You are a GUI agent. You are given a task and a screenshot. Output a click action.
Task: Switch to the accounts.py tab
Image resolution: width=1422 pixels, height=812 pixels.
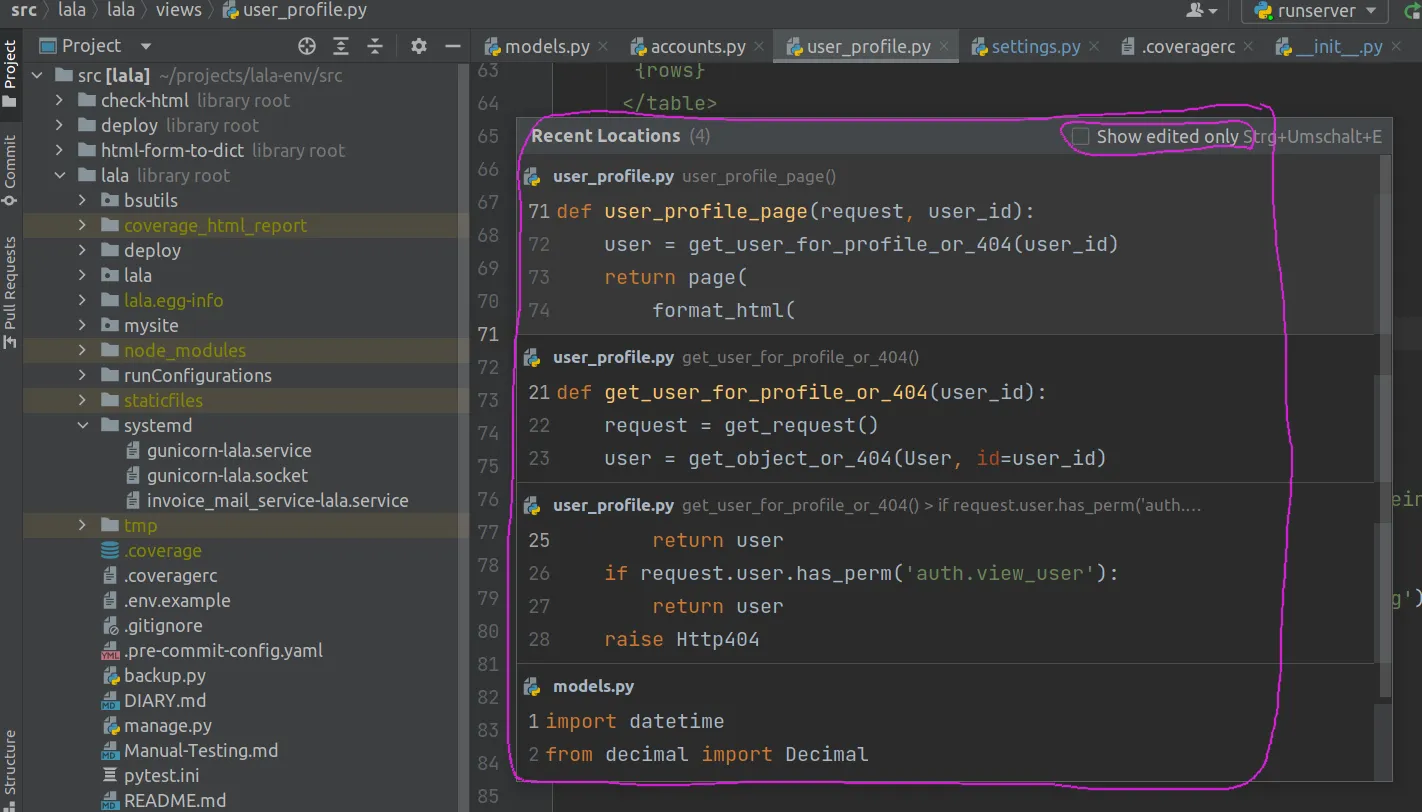[x=697, y=47]
